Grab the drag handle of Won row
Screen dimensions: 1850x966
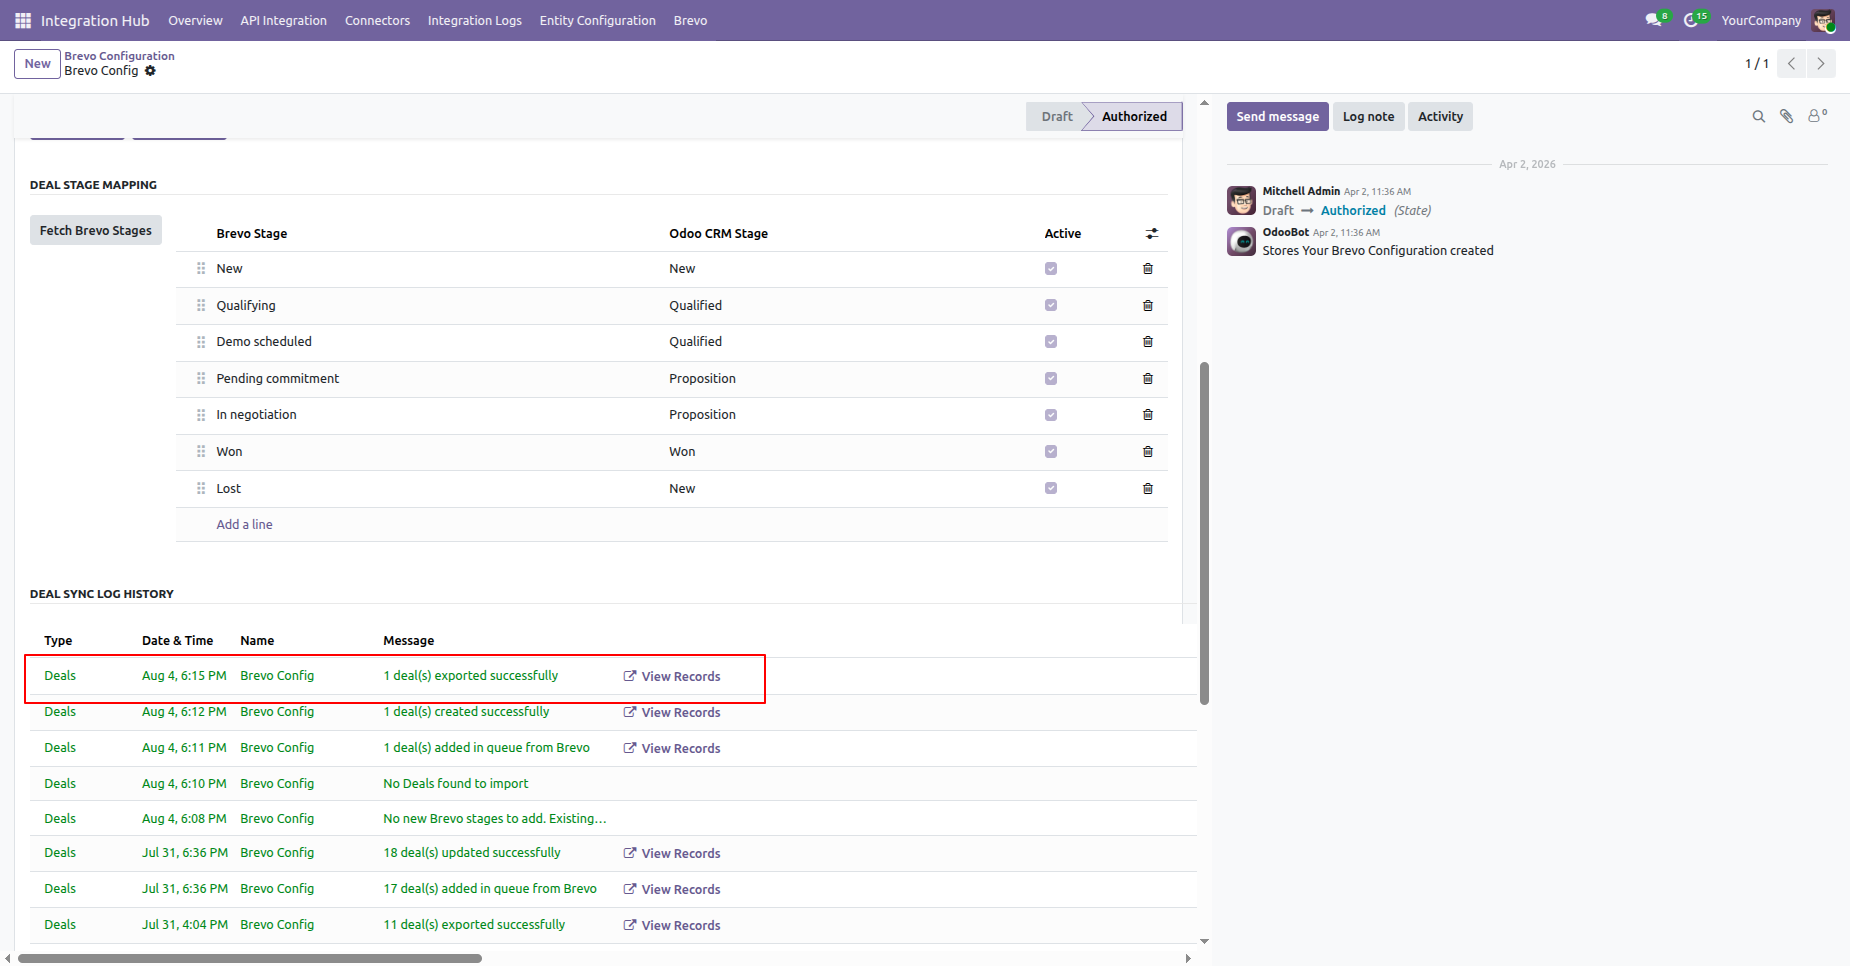point(201,452)
